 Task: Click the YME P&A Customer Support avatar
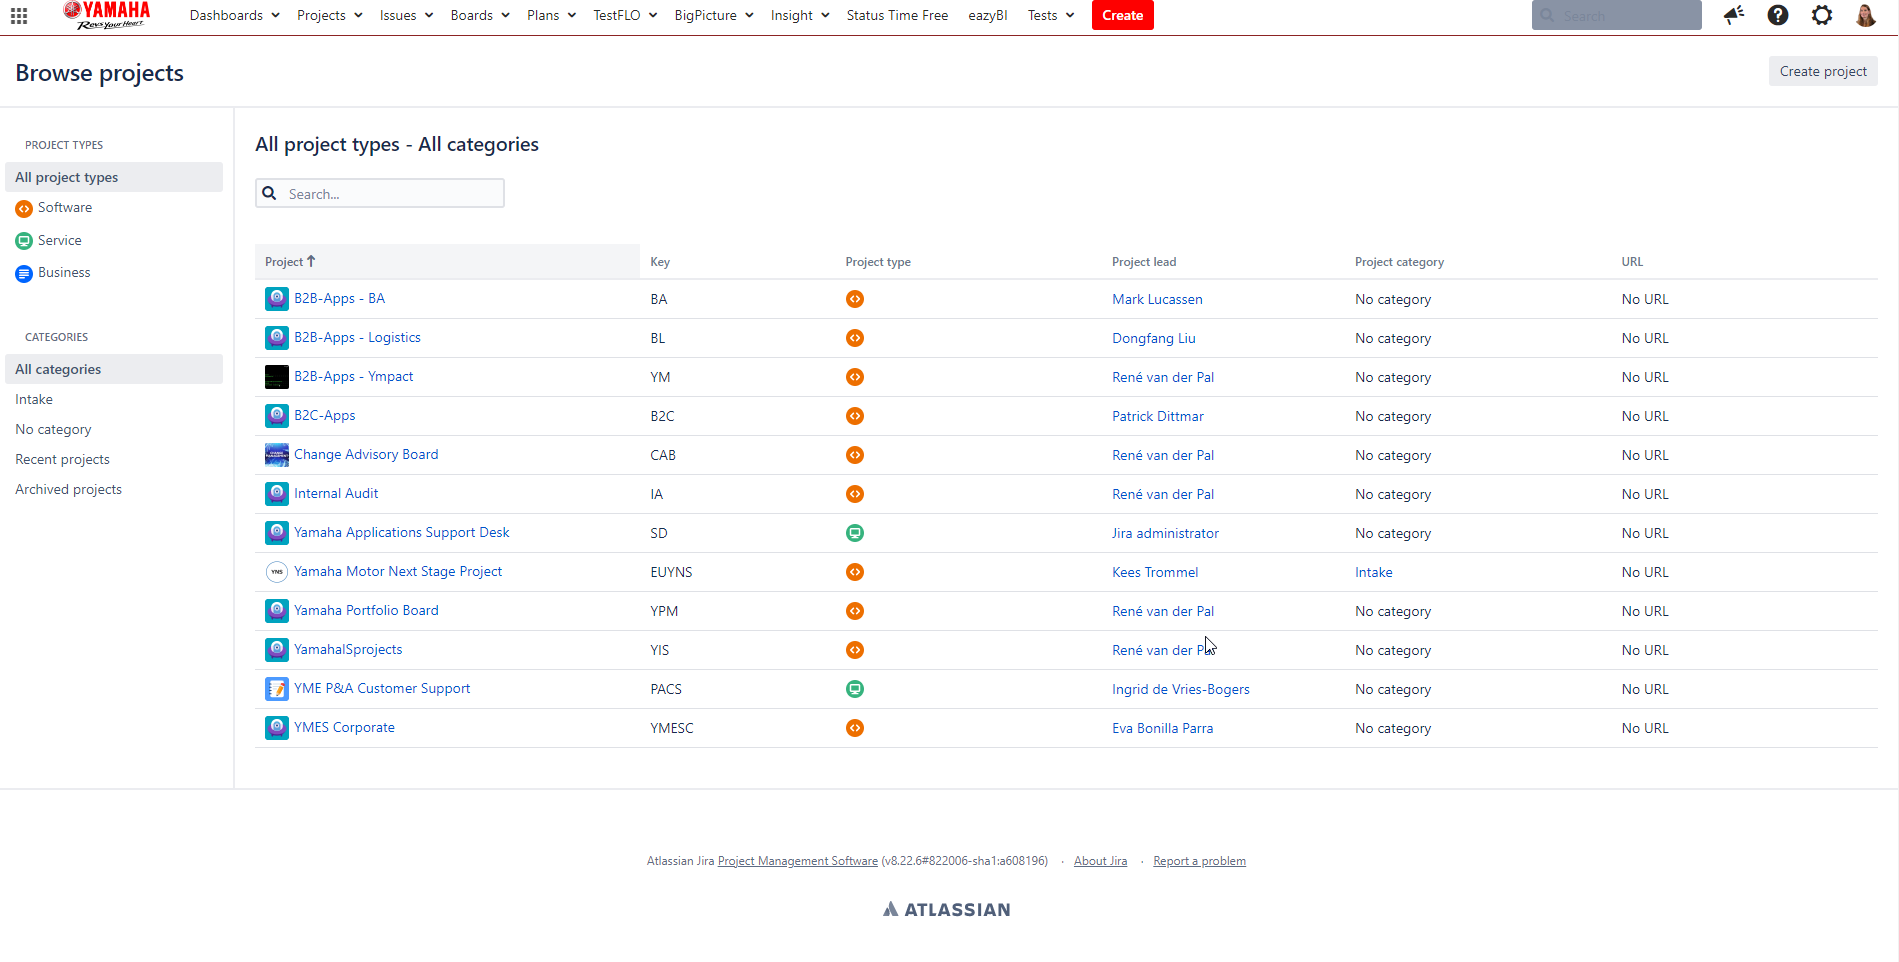277,689
